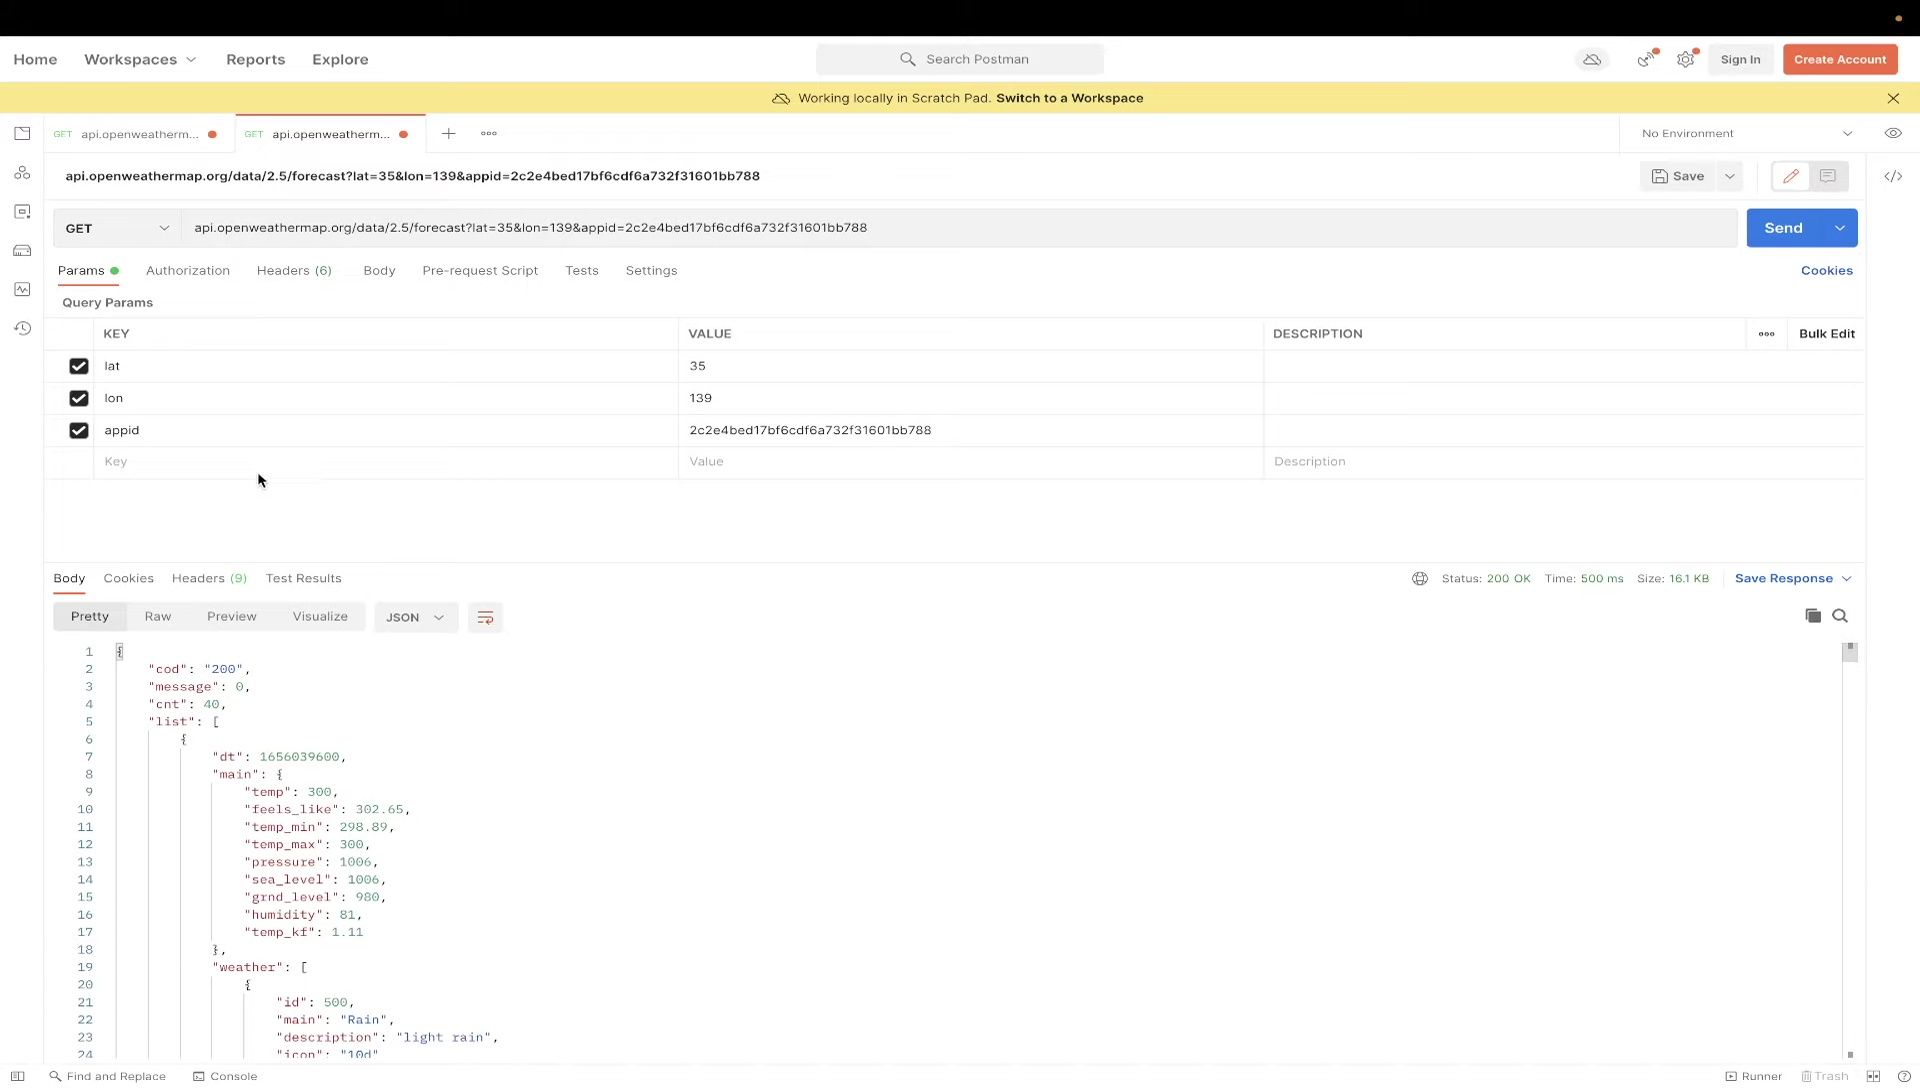The width and height of the screenshot is (1920, 1088).
Task: Click the Sign In button
Action: pyautogui.click(x=1741, y=60)
